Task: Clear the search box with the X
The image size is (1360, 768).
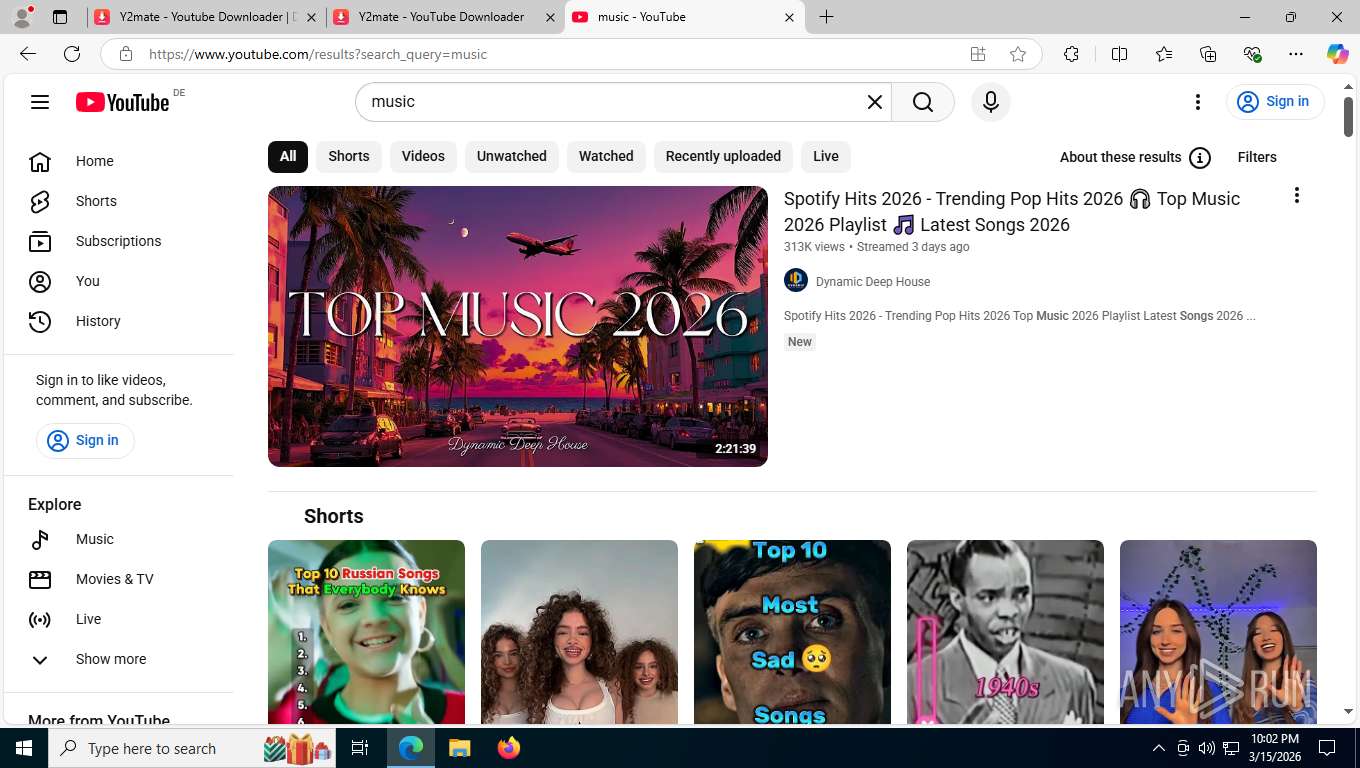Action: click(x=875, y=102)
